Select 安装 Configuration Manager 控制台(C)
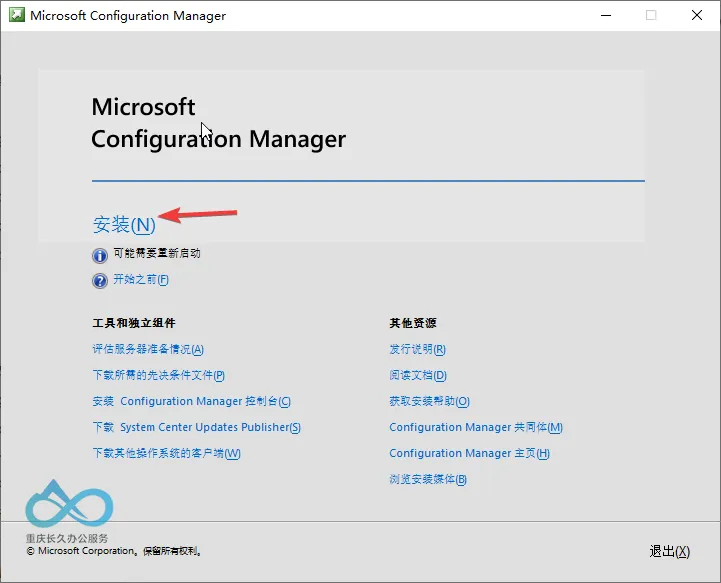 coord(192,401)
